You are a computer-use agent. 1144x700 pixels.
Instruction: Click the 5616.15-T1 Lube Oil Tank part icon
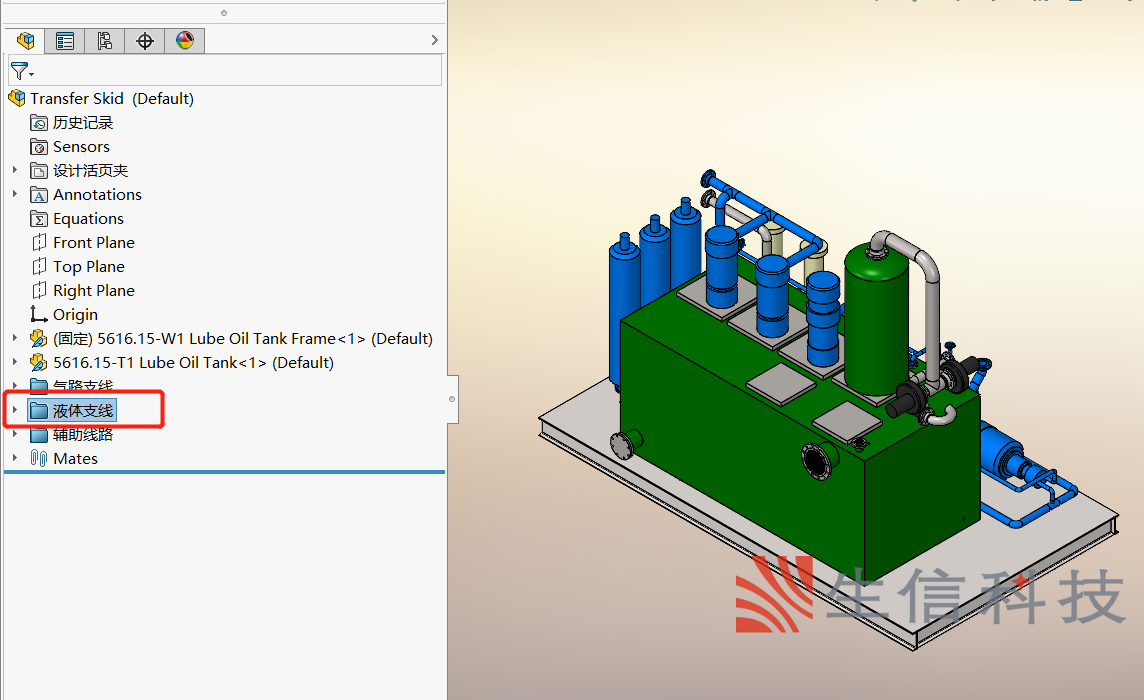point(39,363)
